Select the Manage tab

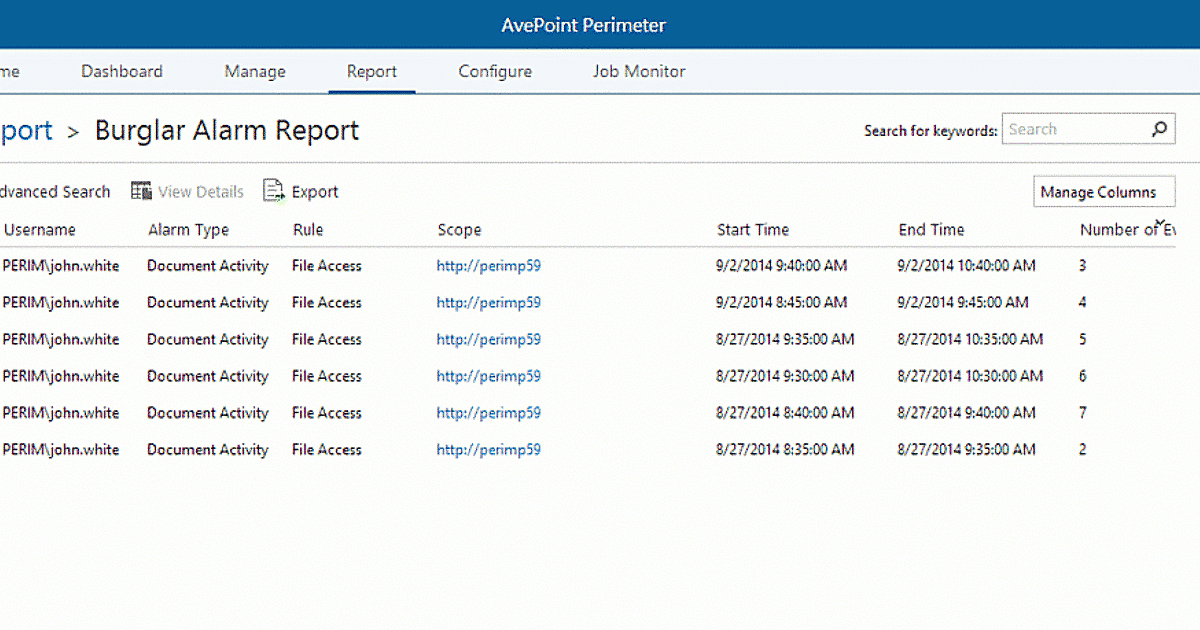click(x=254, y=71)
